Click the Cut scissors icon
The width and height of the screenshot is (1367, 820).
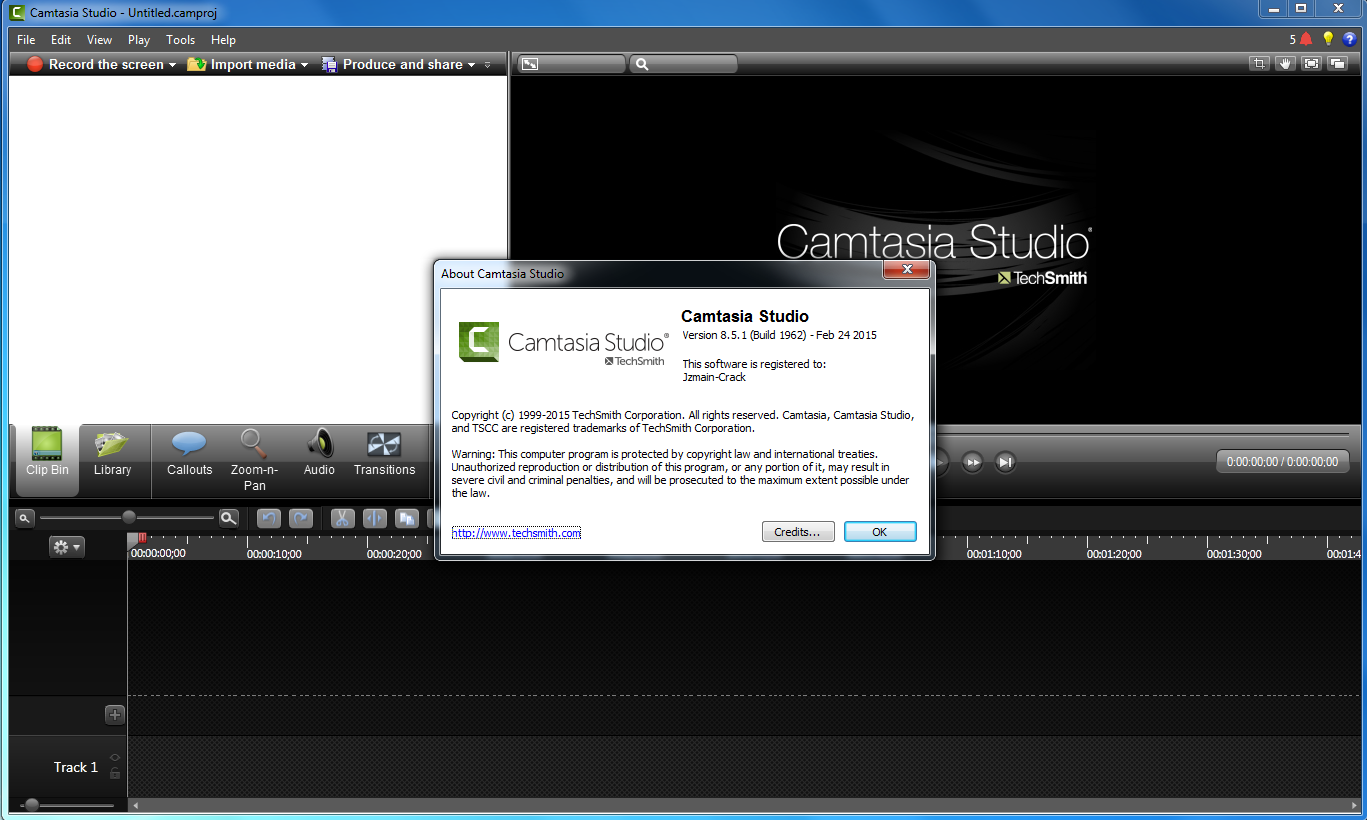(x=342, y=518)
